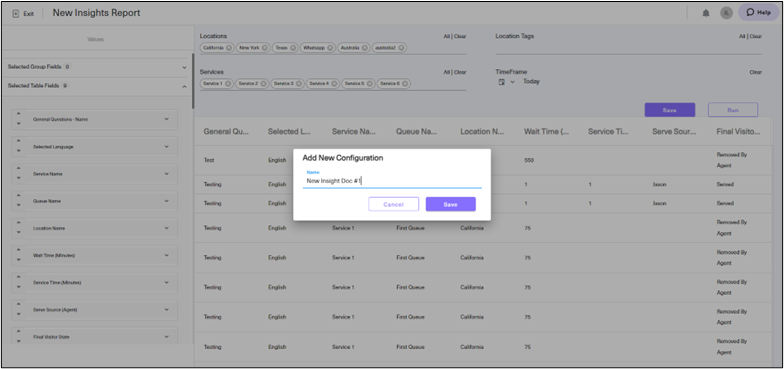
Task: Move Selected Language field up
Action: click(x=19, y=142)
